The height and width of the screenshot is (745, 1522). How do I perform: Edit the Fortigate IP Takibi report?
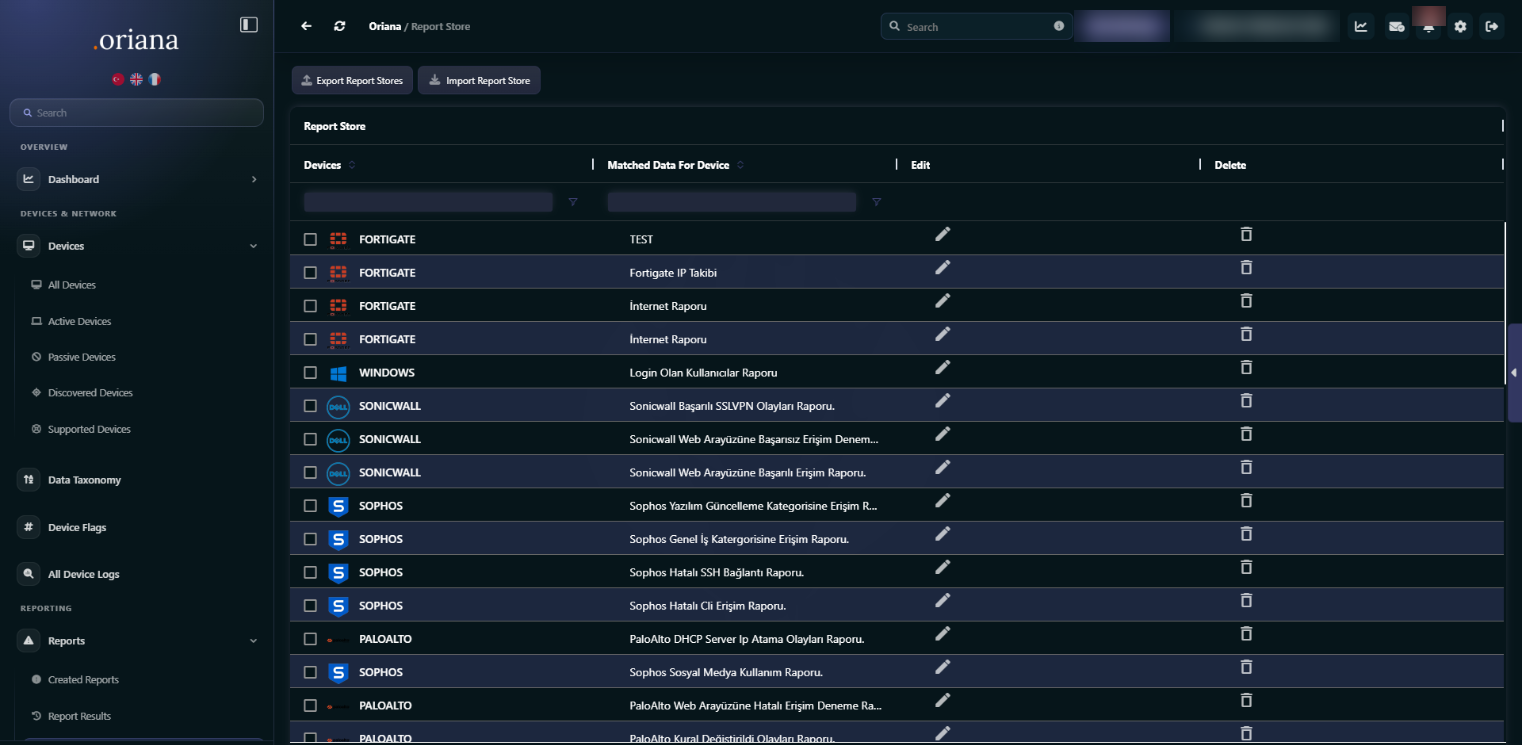point(942,267)
